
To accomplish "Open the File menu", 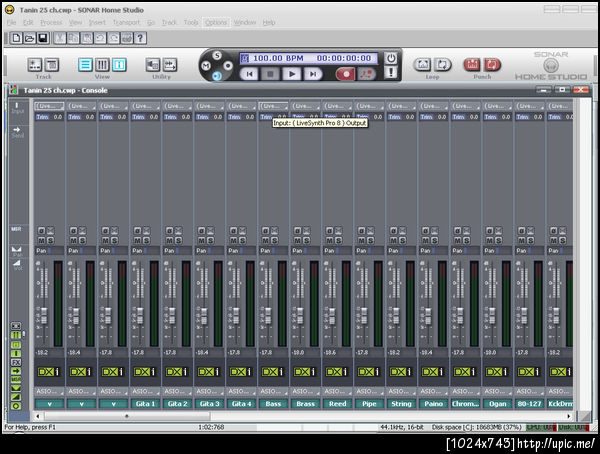I will [11, 23].
